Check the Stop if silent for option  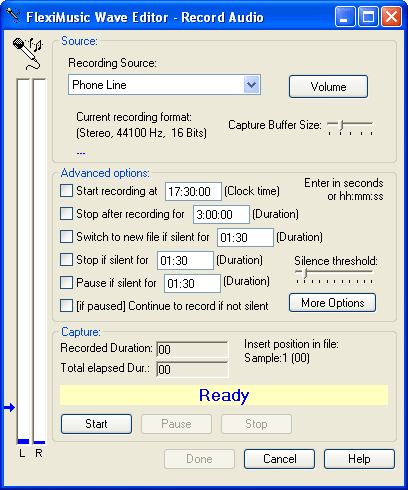66,260
